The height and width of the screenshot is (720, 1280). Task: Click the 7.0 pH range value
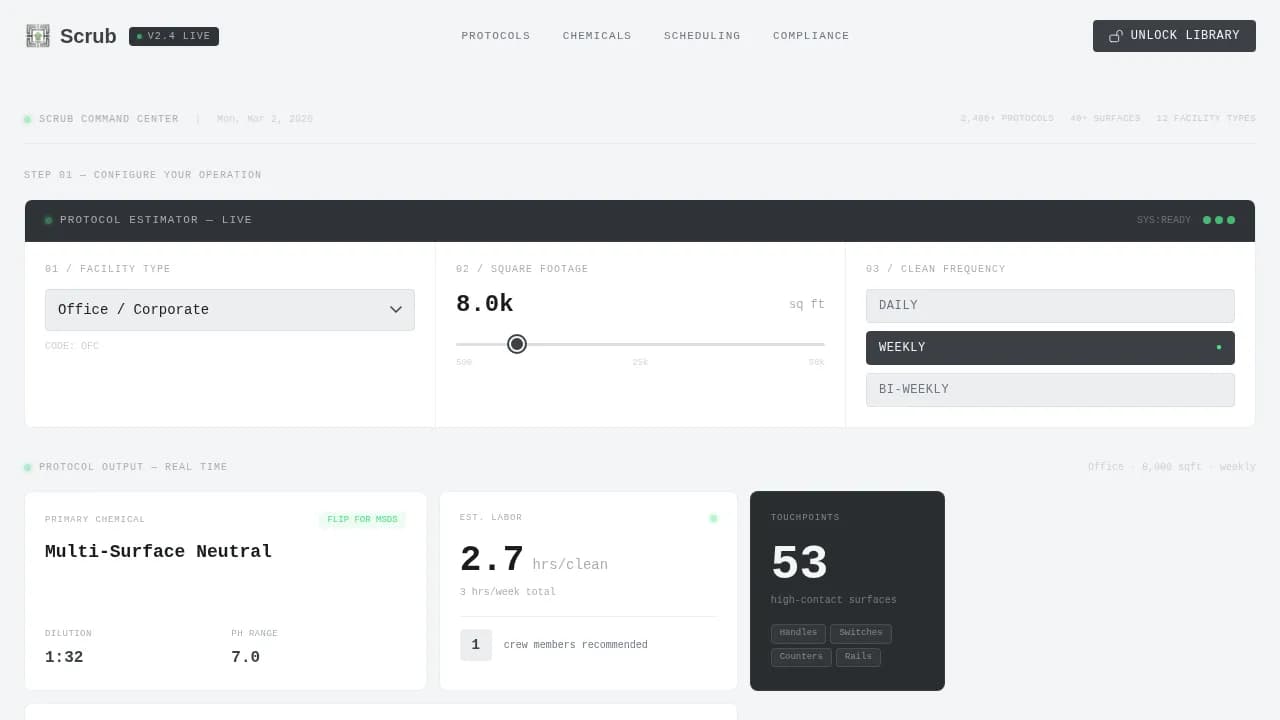coord(245,658)
